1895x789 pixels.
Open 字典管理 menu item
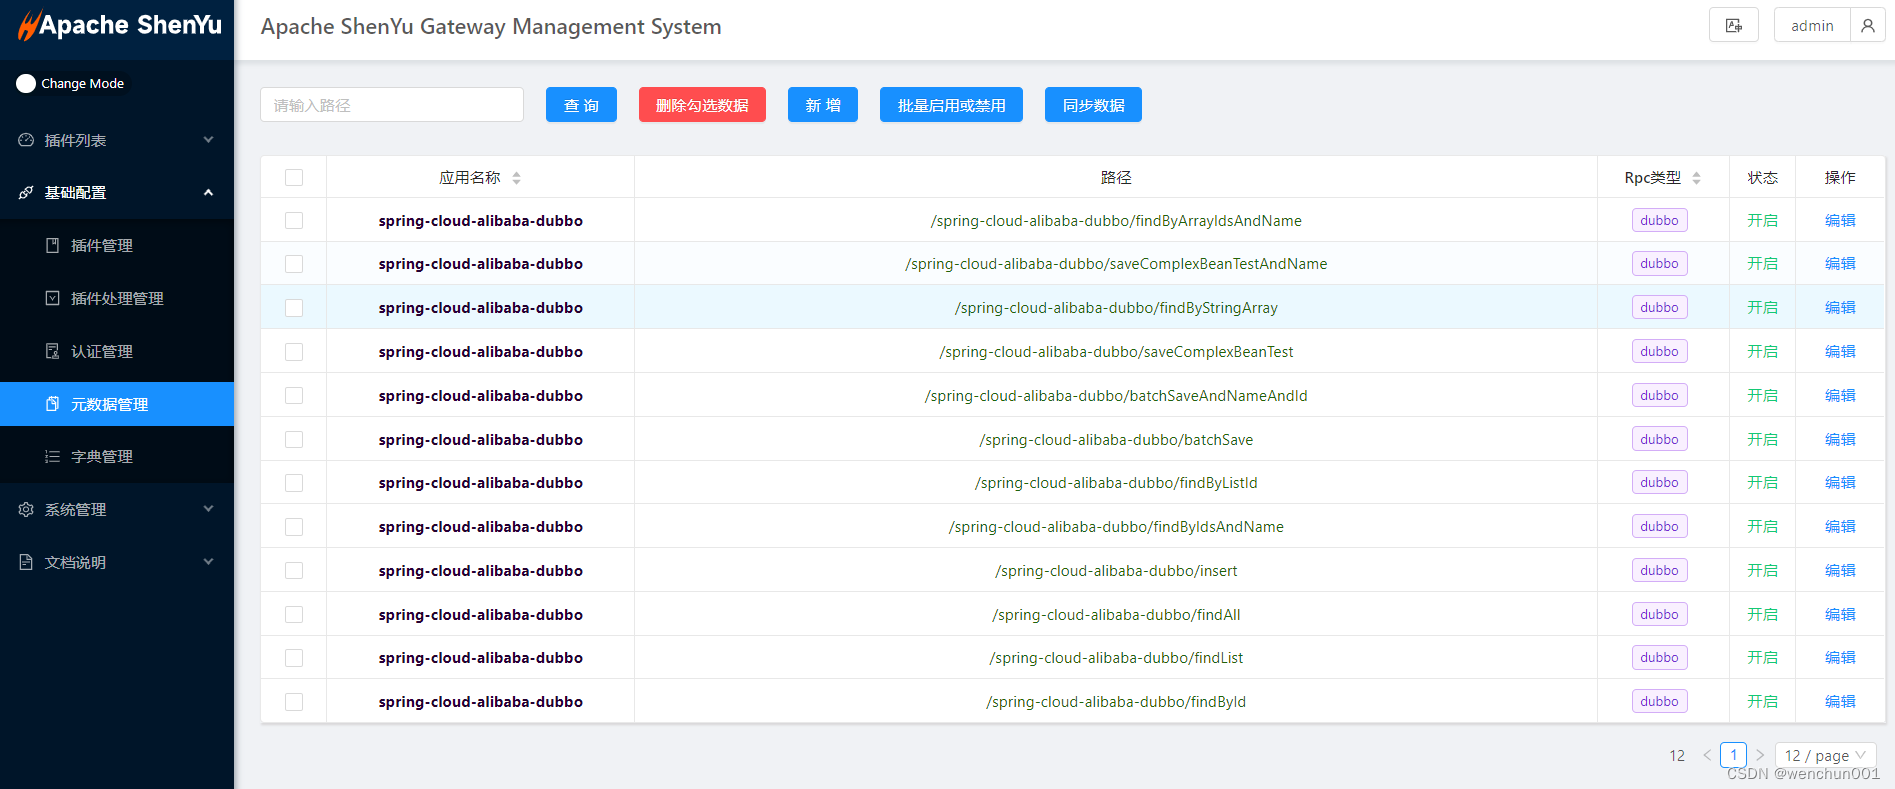point(117,456)
